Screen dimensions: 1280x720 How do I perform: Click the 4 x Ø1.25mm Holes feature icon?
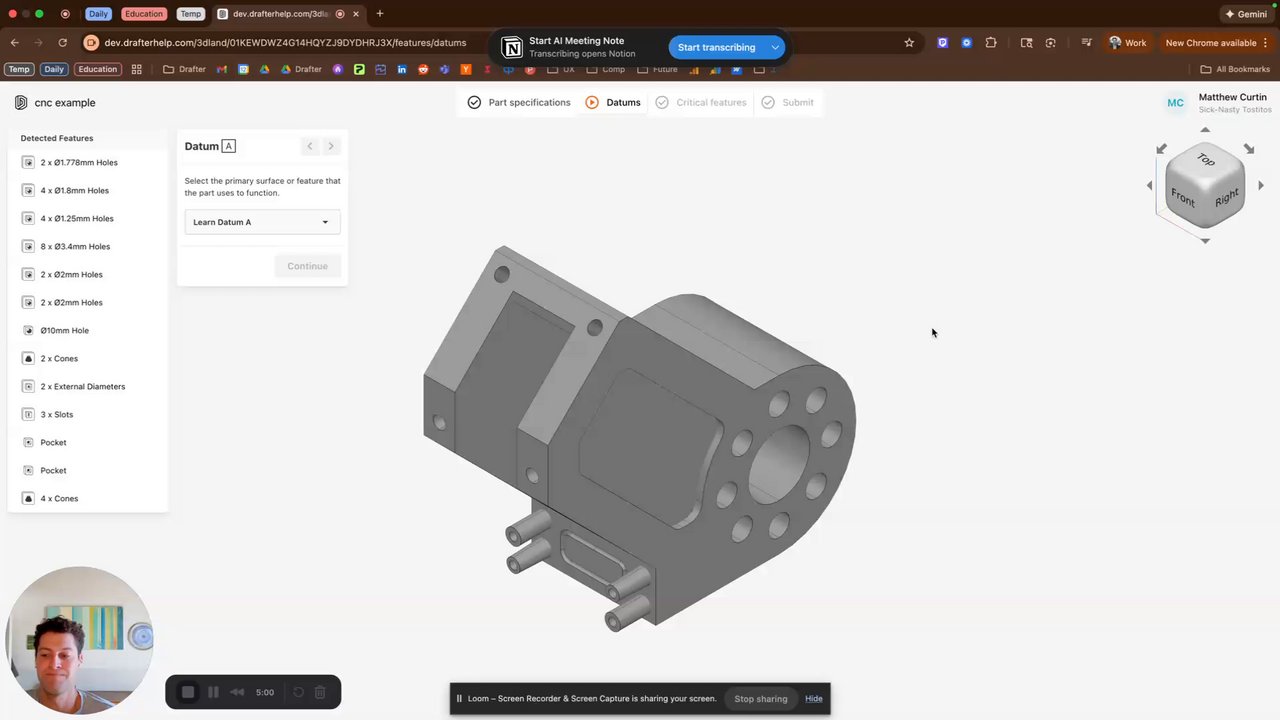[28, 218]
